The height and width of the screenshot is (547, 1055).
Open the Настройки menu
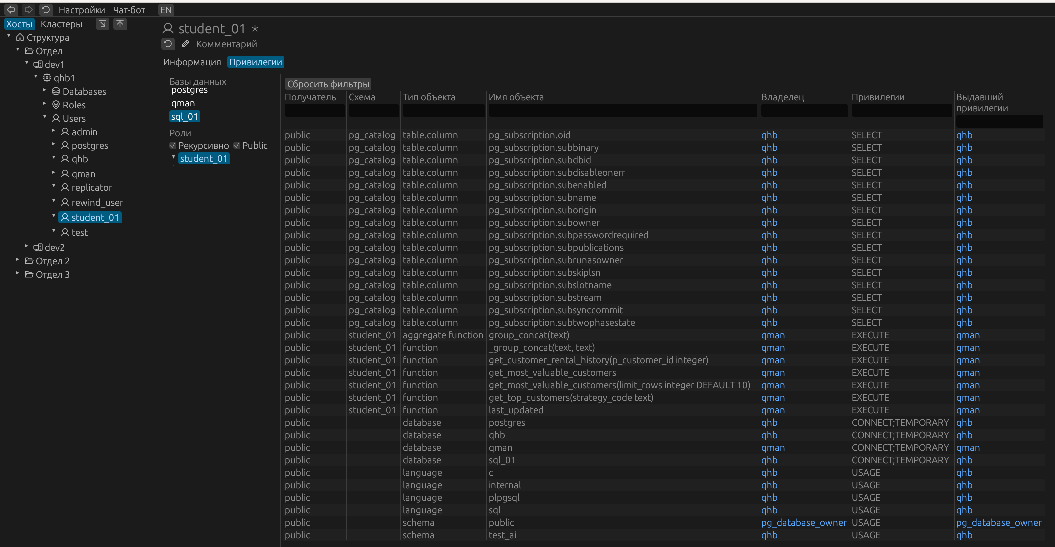81,9
